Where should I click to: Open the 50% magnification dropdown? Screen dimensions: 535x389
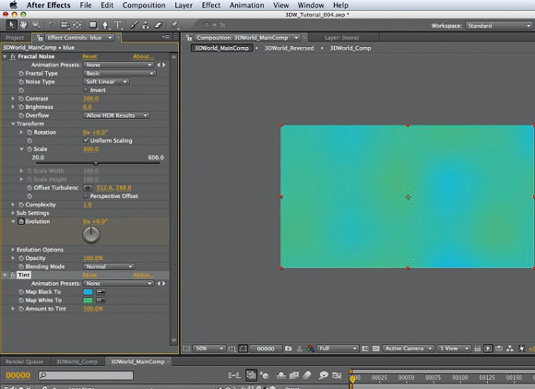click(x=209, y=348)
